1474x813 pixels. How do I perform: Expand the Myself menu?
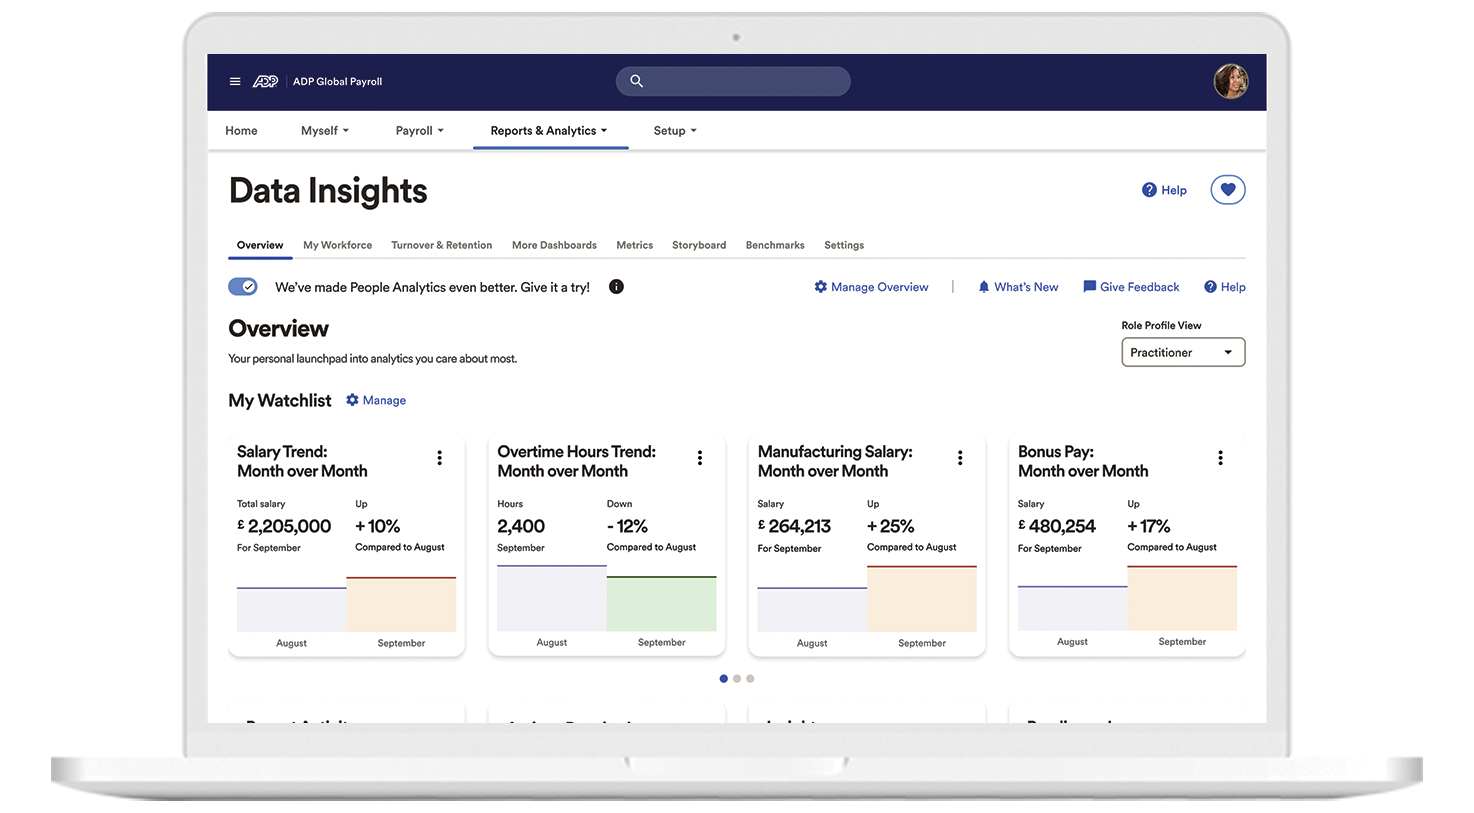325,131
